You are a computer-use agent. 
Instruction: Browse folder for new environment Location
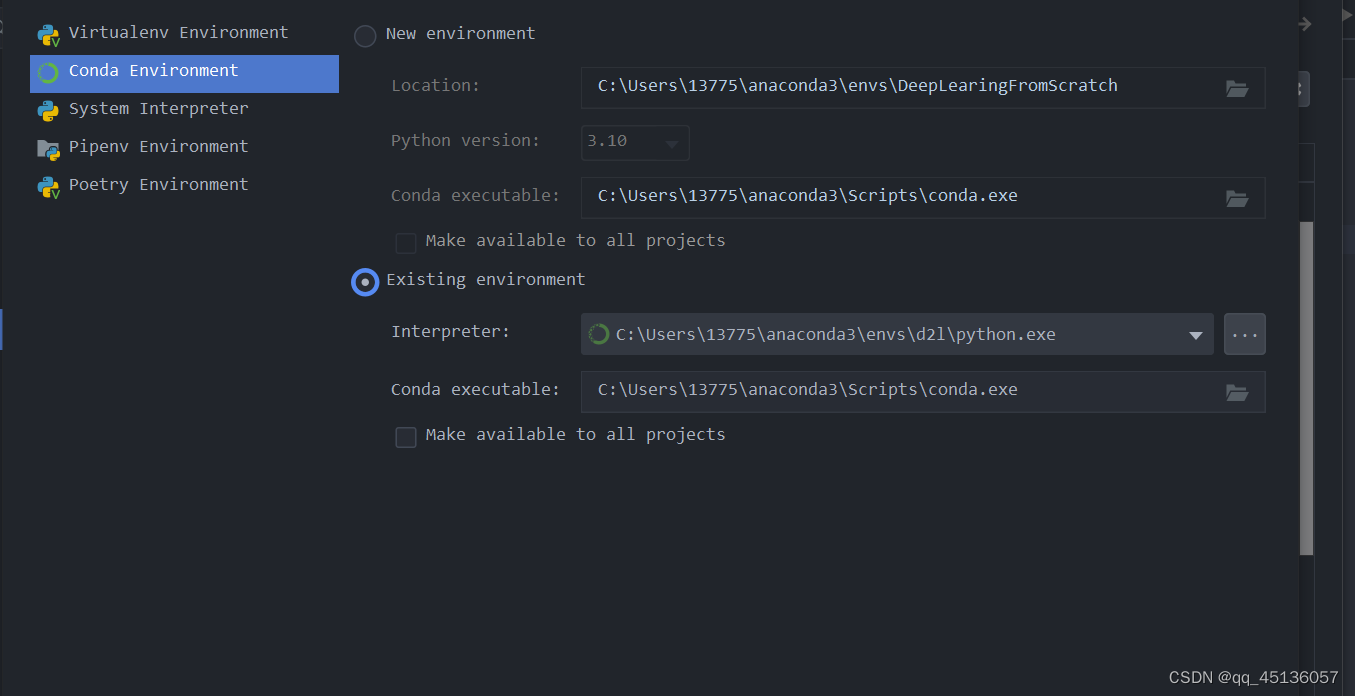[x=1237, y=88]
